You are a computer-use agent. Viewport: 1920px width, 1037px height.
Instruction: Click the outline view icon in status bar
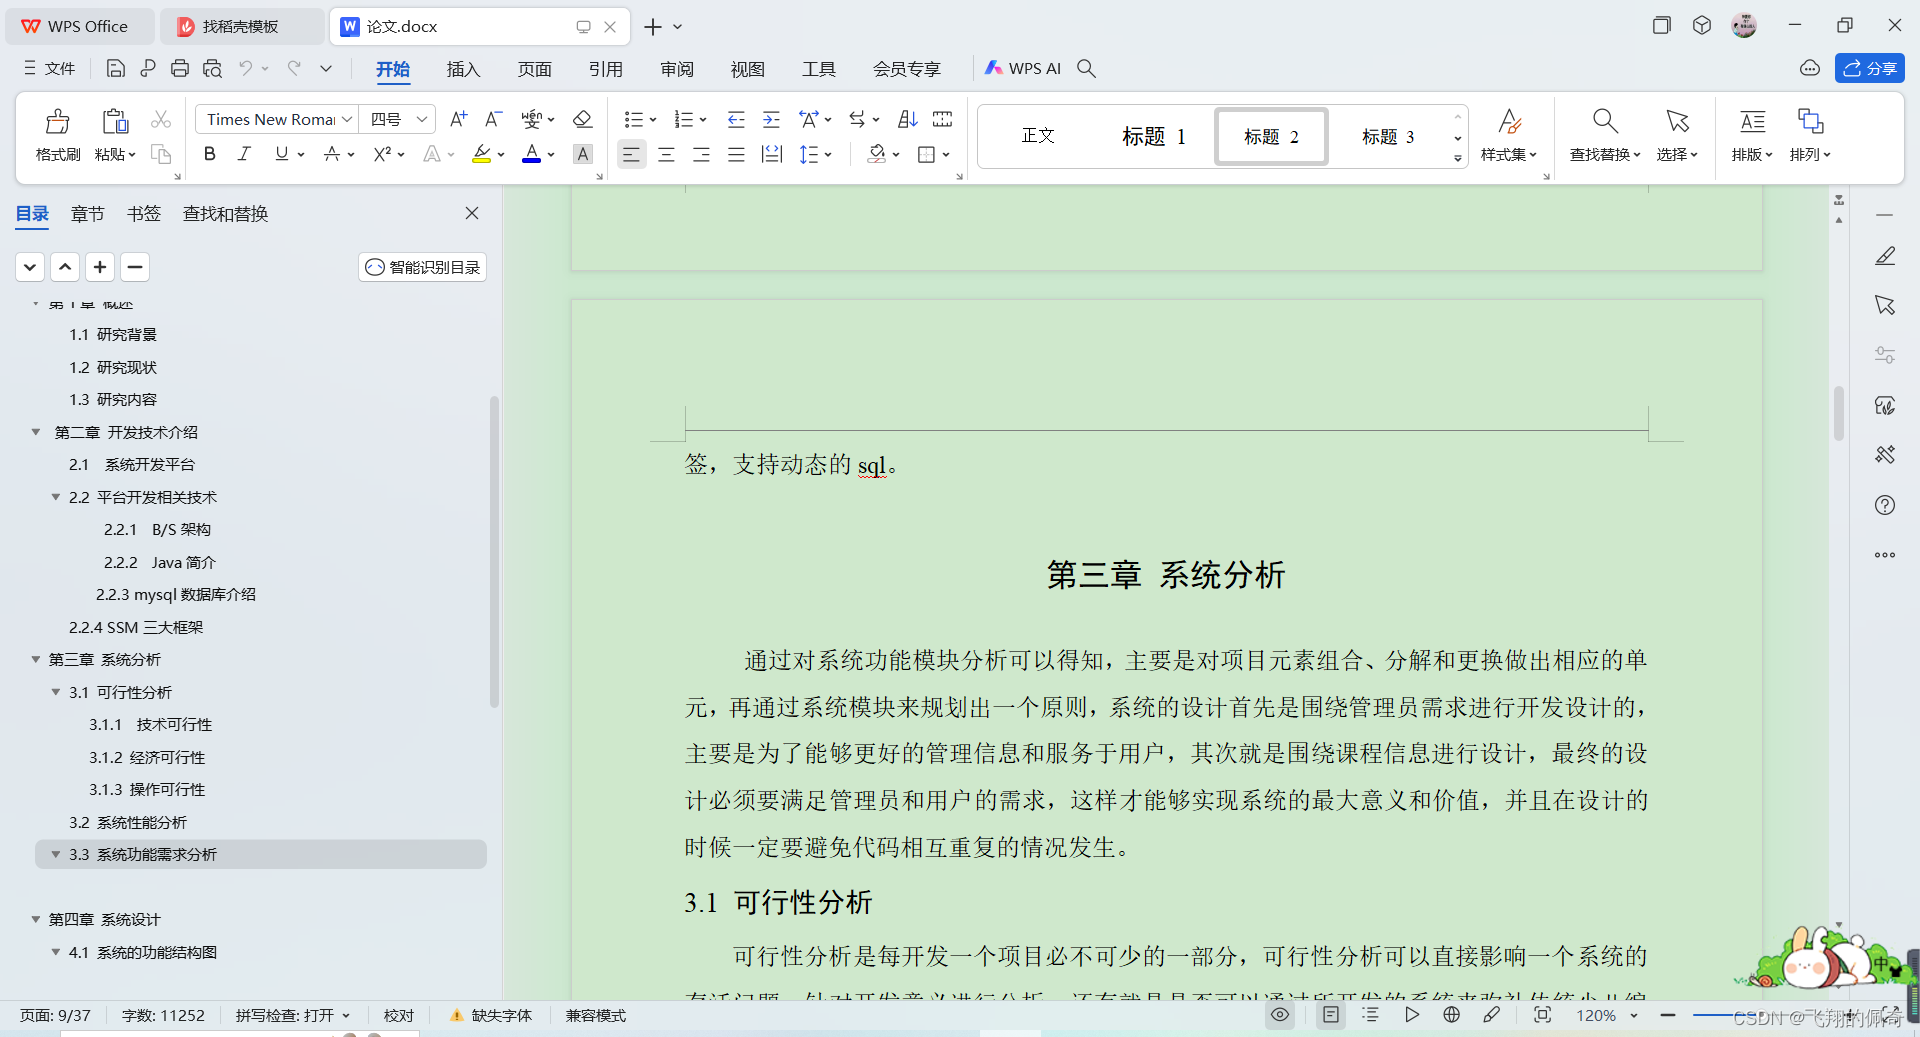(x=1370, y=1015)
